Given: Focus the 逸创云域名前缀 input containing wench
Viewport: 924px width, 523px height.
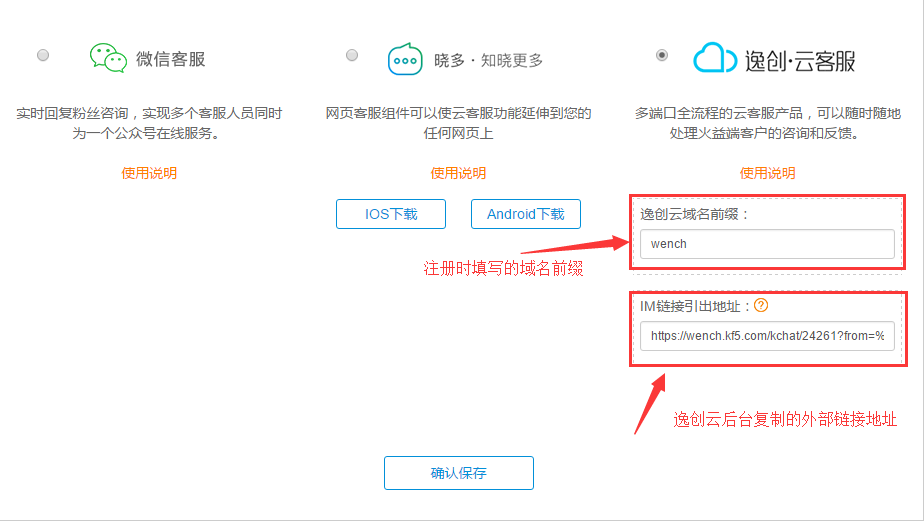Looking at the screenshot, I should click(x=767, y=244).
